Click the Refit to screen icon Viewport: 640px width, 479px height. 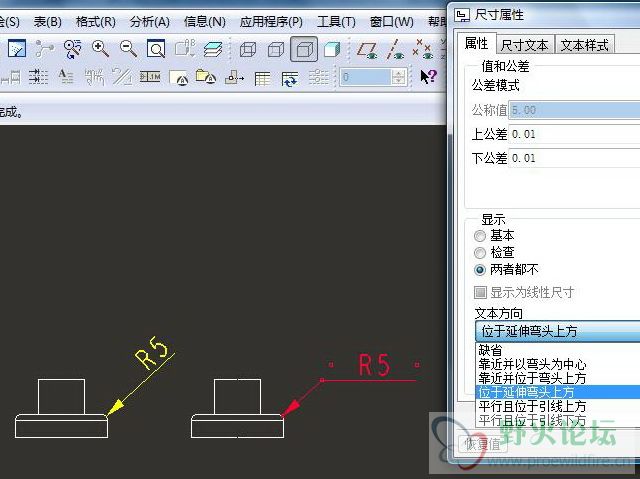pos(156,49)
